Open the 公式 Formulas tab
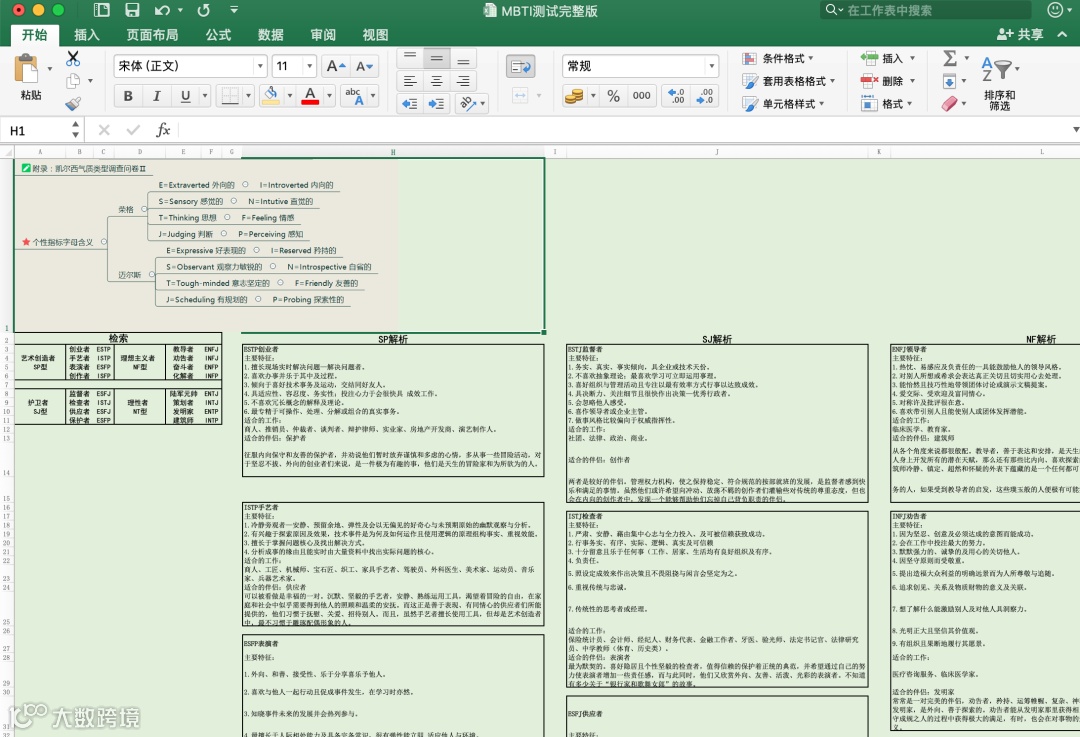Screen dimensions: 1080x737 pyautogui.click(x=218, y=35)
